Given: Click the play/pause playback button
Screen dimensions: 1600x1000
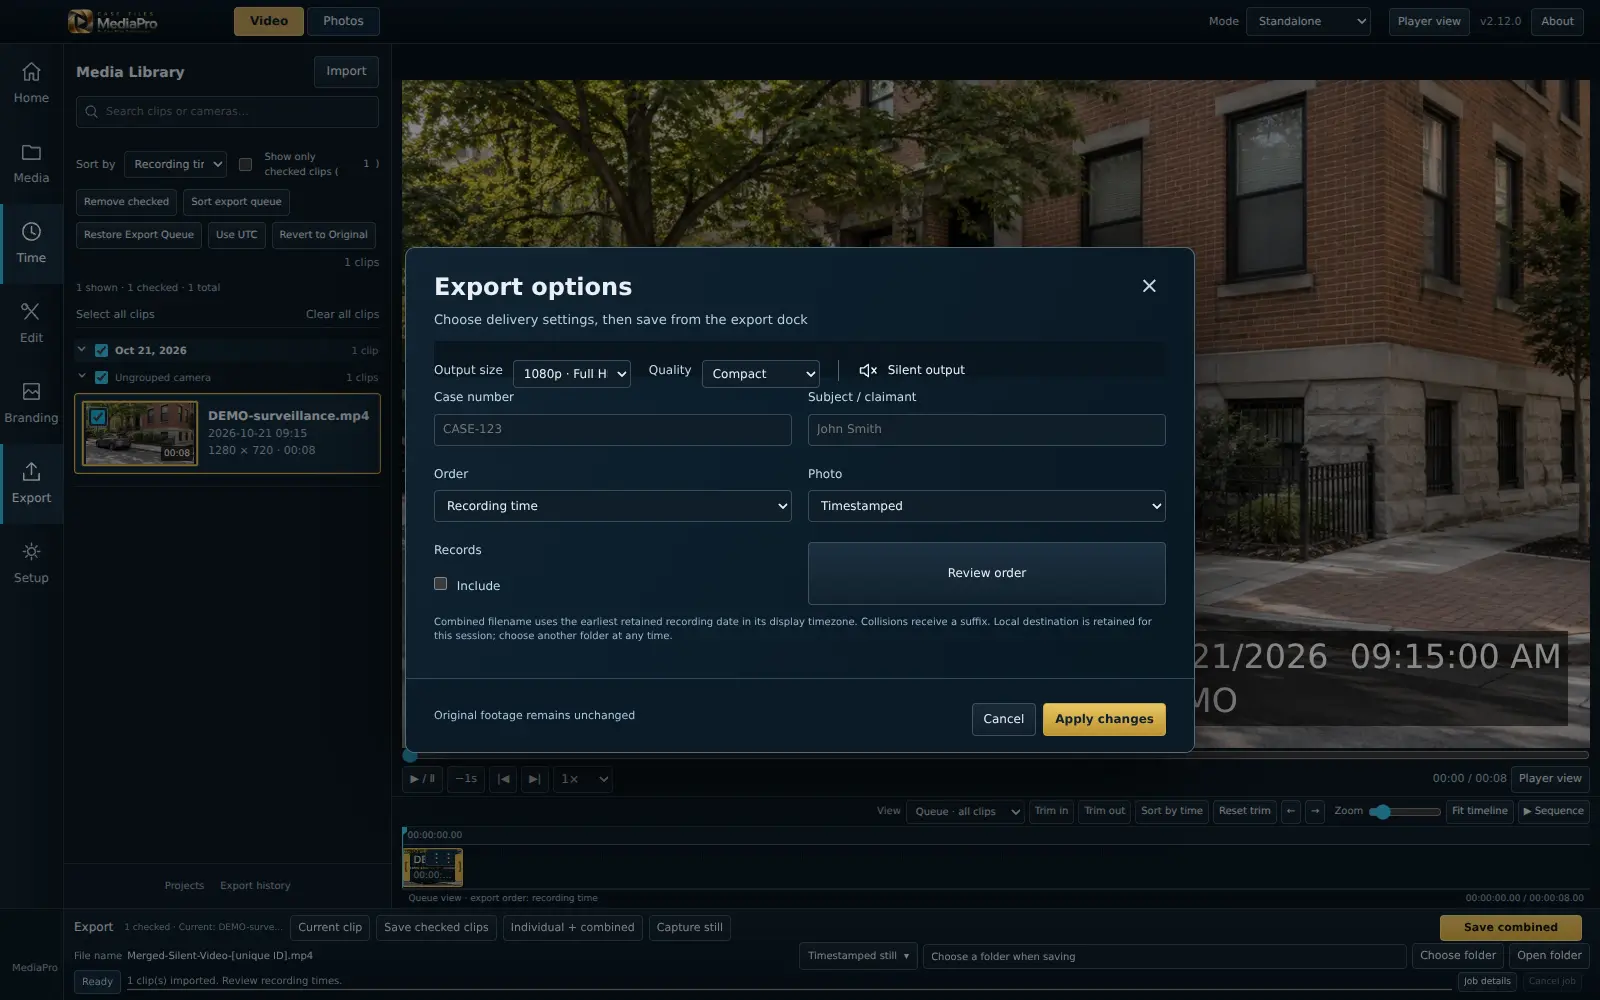Looking at the screenshot, I should tap(422, 779).
